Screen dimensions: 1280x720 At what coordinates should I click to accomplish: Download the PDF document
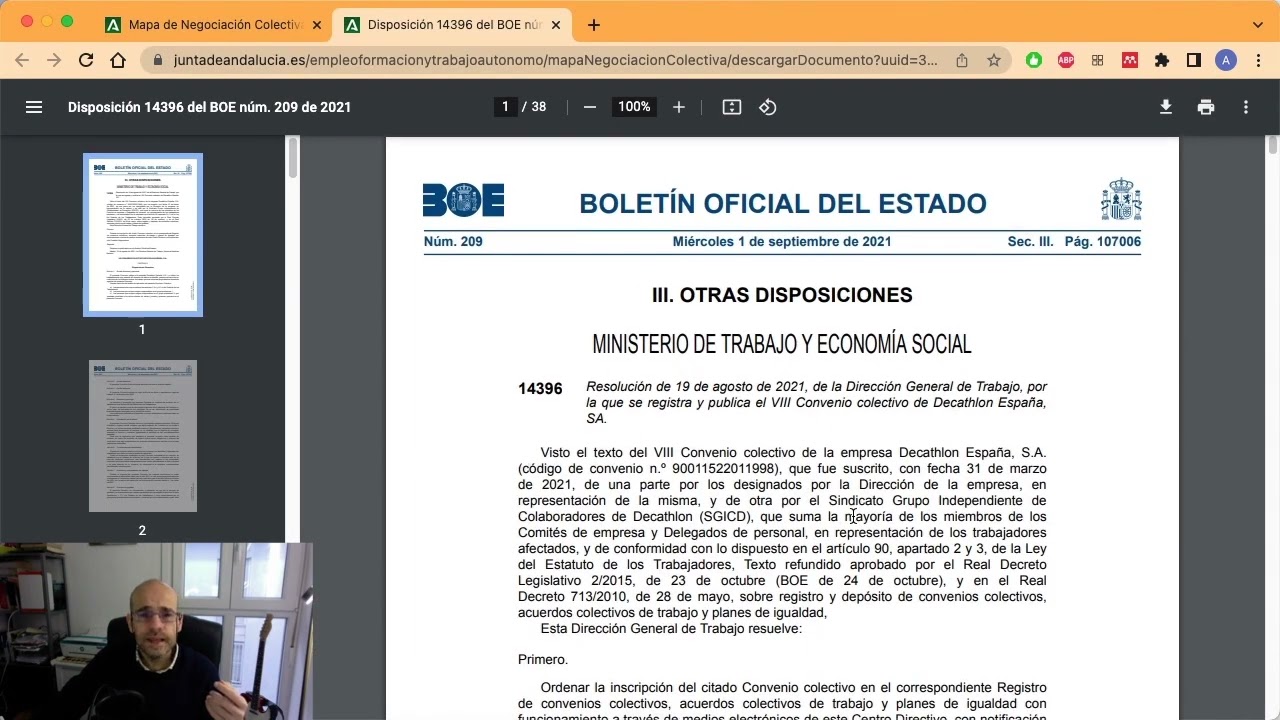[1166, 107]
